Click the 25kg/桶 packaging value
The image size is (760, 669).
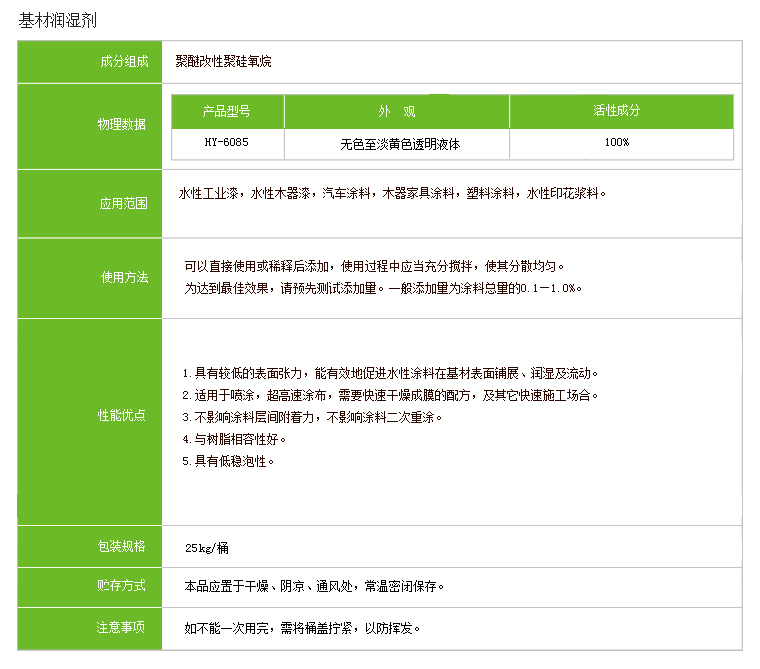[x=207, y=547]
